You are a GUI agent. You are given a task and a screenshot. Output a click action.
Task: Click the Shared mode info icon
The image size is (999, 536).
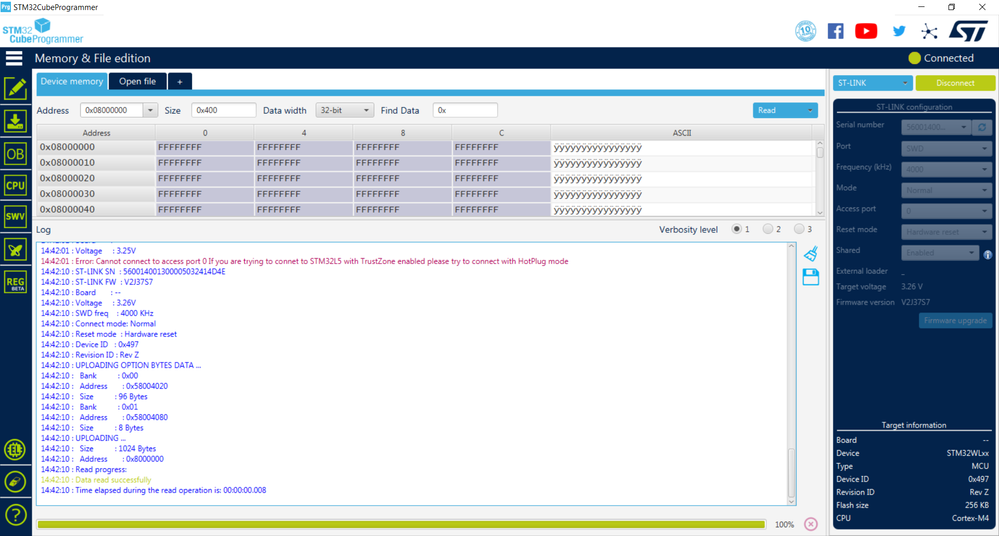tap(988, 254)
